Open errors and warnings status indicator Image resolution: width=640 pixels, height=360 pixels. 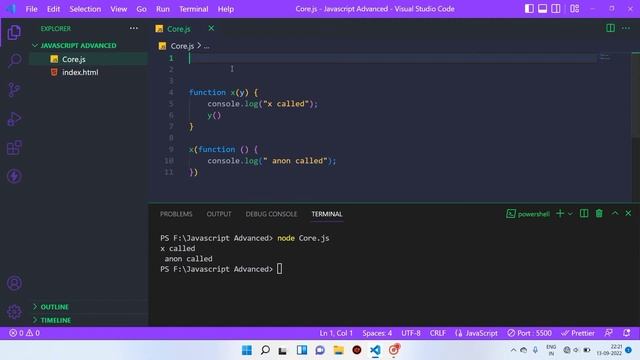coord(24,333)
